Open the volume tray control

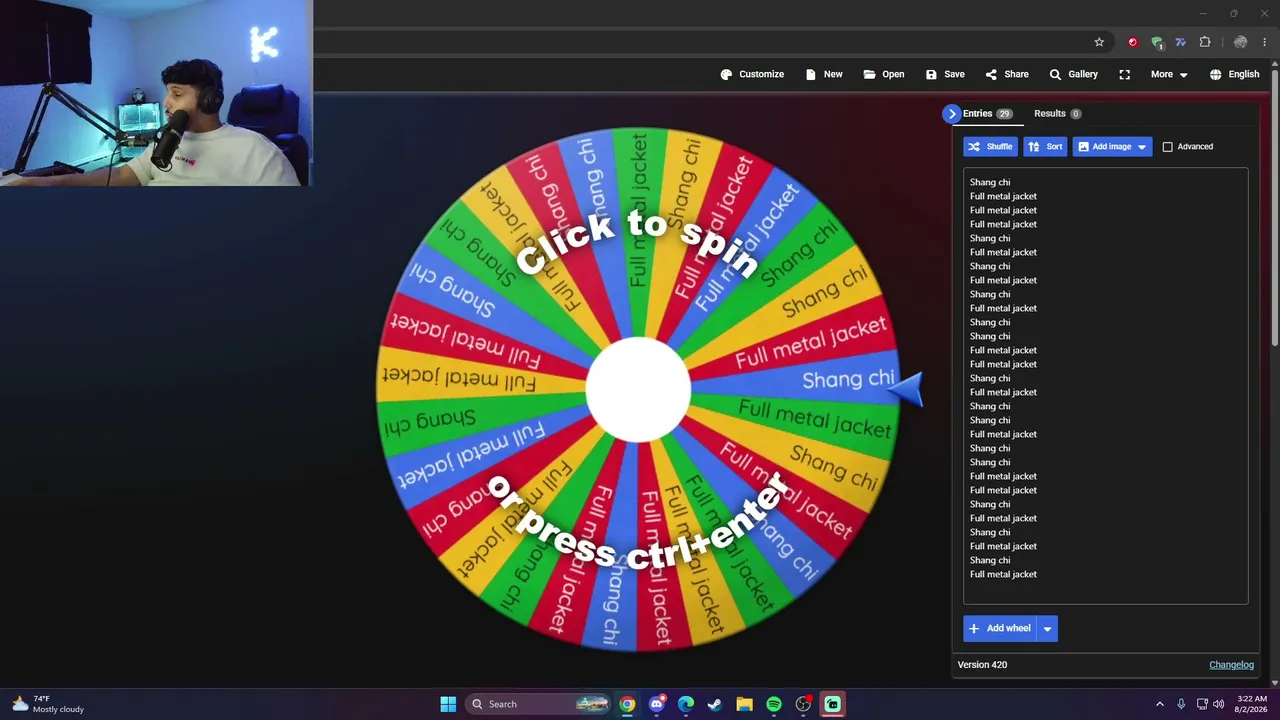pyautogui.click(x=1218, y=704)
